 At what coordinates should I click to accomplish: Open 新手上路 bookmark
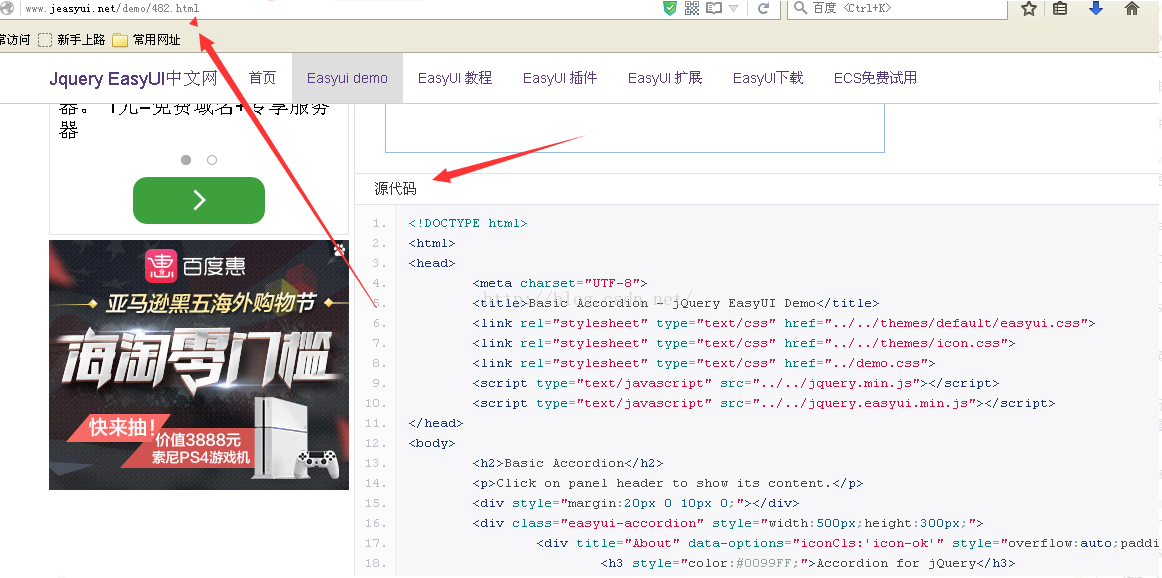(72, 40)
